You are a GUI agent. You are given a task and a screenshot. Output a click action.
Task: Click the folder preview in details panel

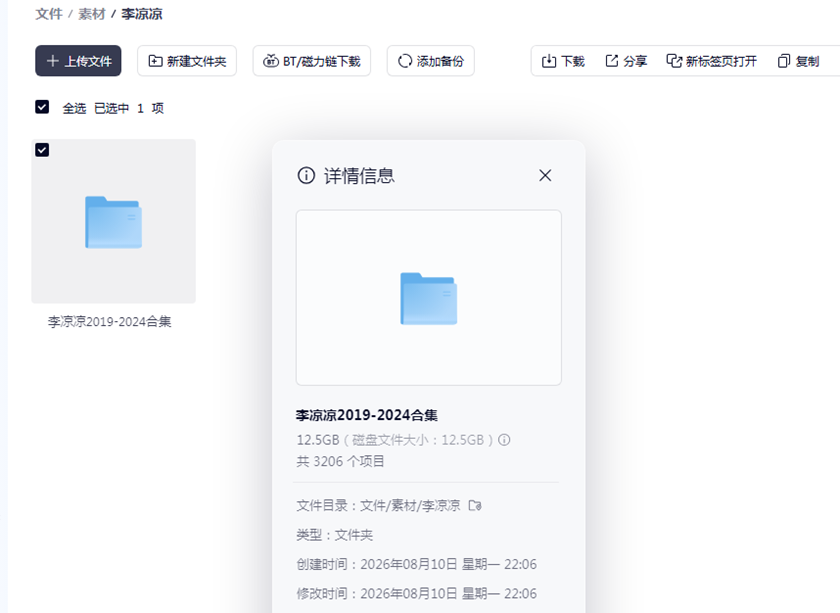tap(429, 297)
